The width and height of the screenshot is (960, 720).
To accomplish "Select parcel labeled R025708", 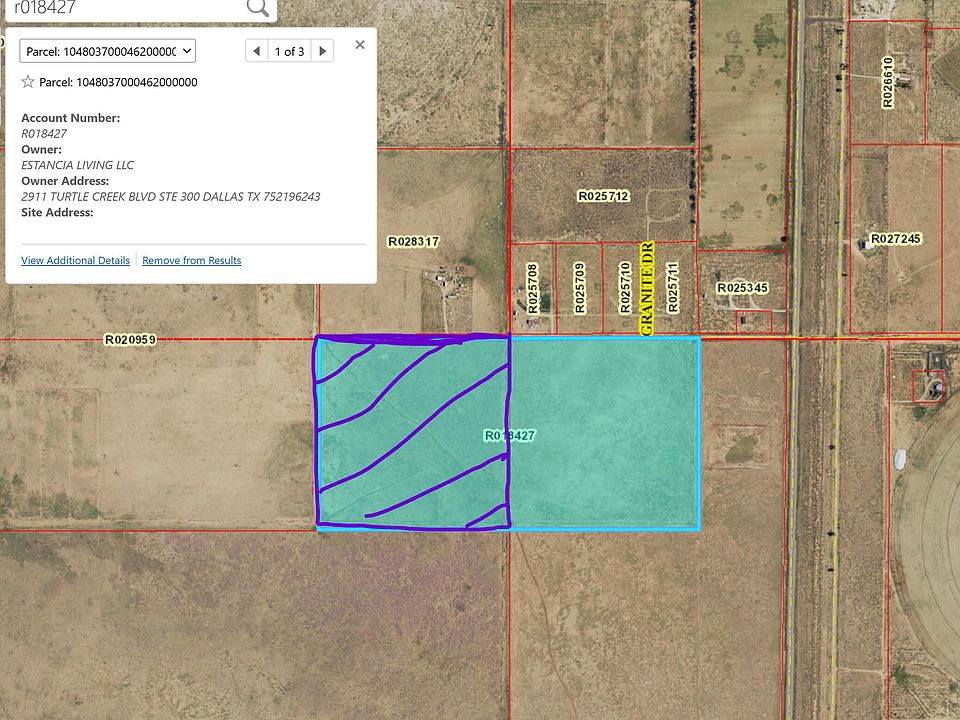I will (533, 288).
